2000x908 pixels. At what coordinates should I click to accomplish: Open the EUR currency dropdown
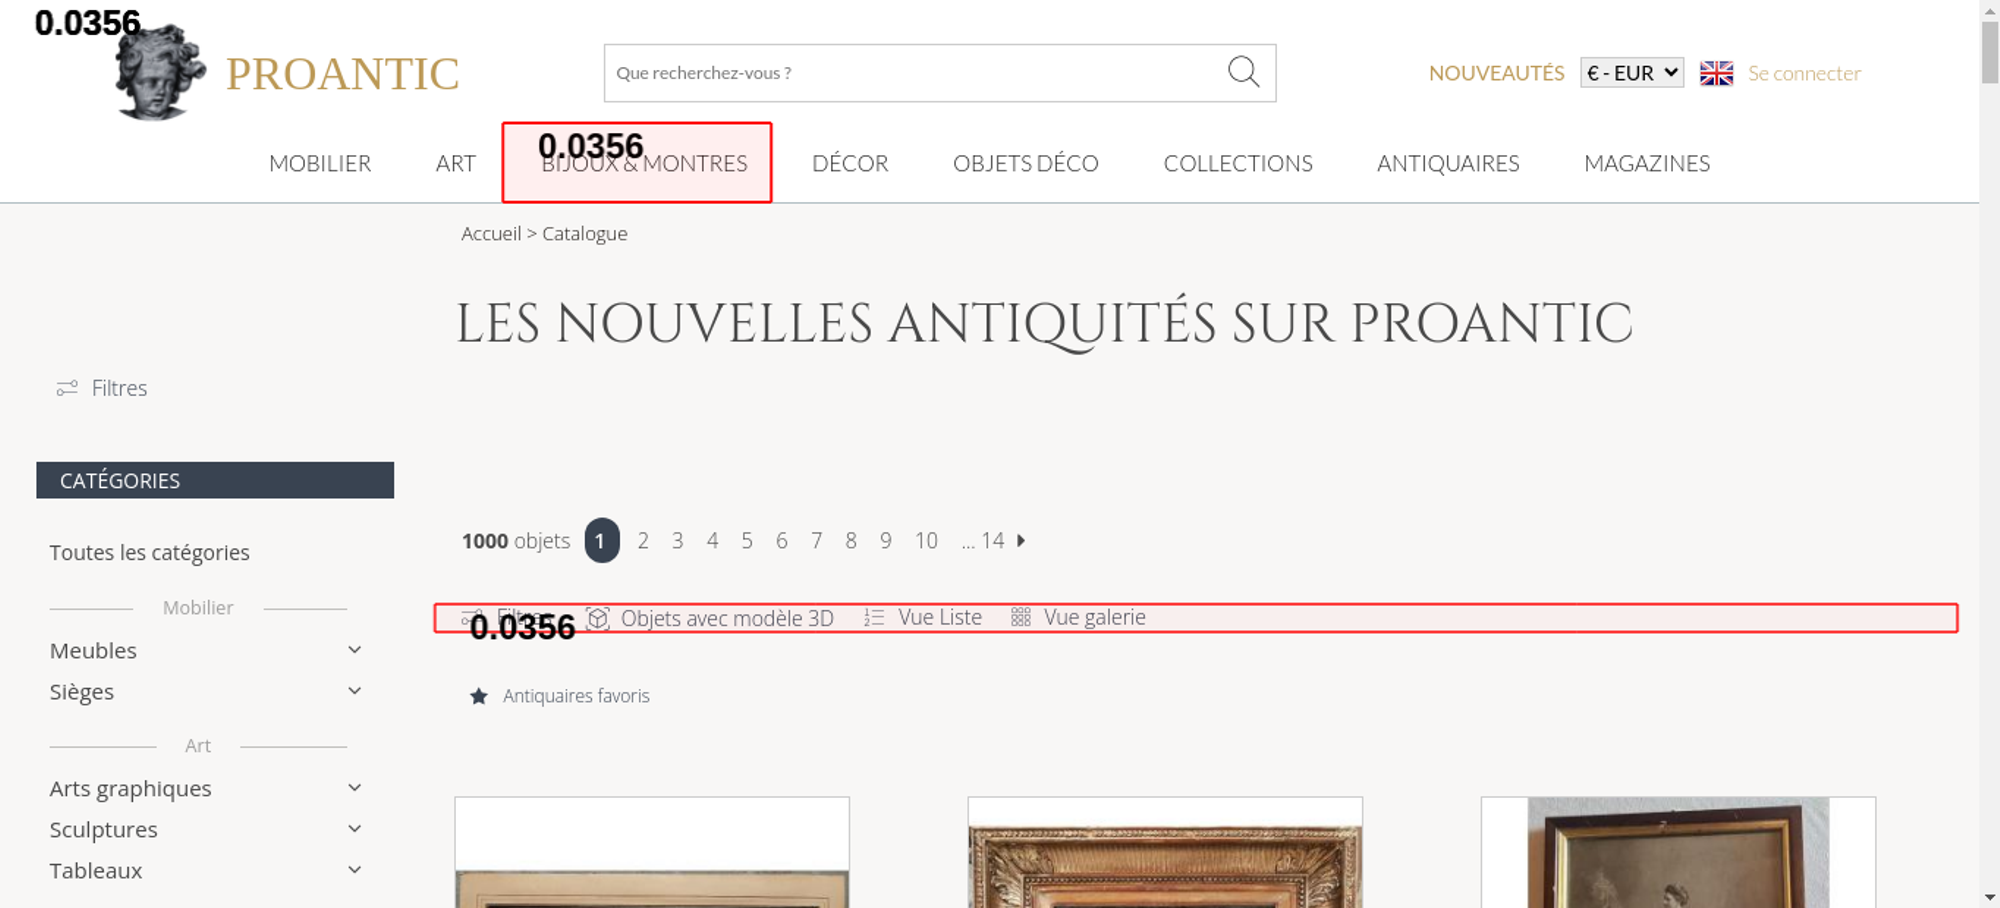[1631, 73]
